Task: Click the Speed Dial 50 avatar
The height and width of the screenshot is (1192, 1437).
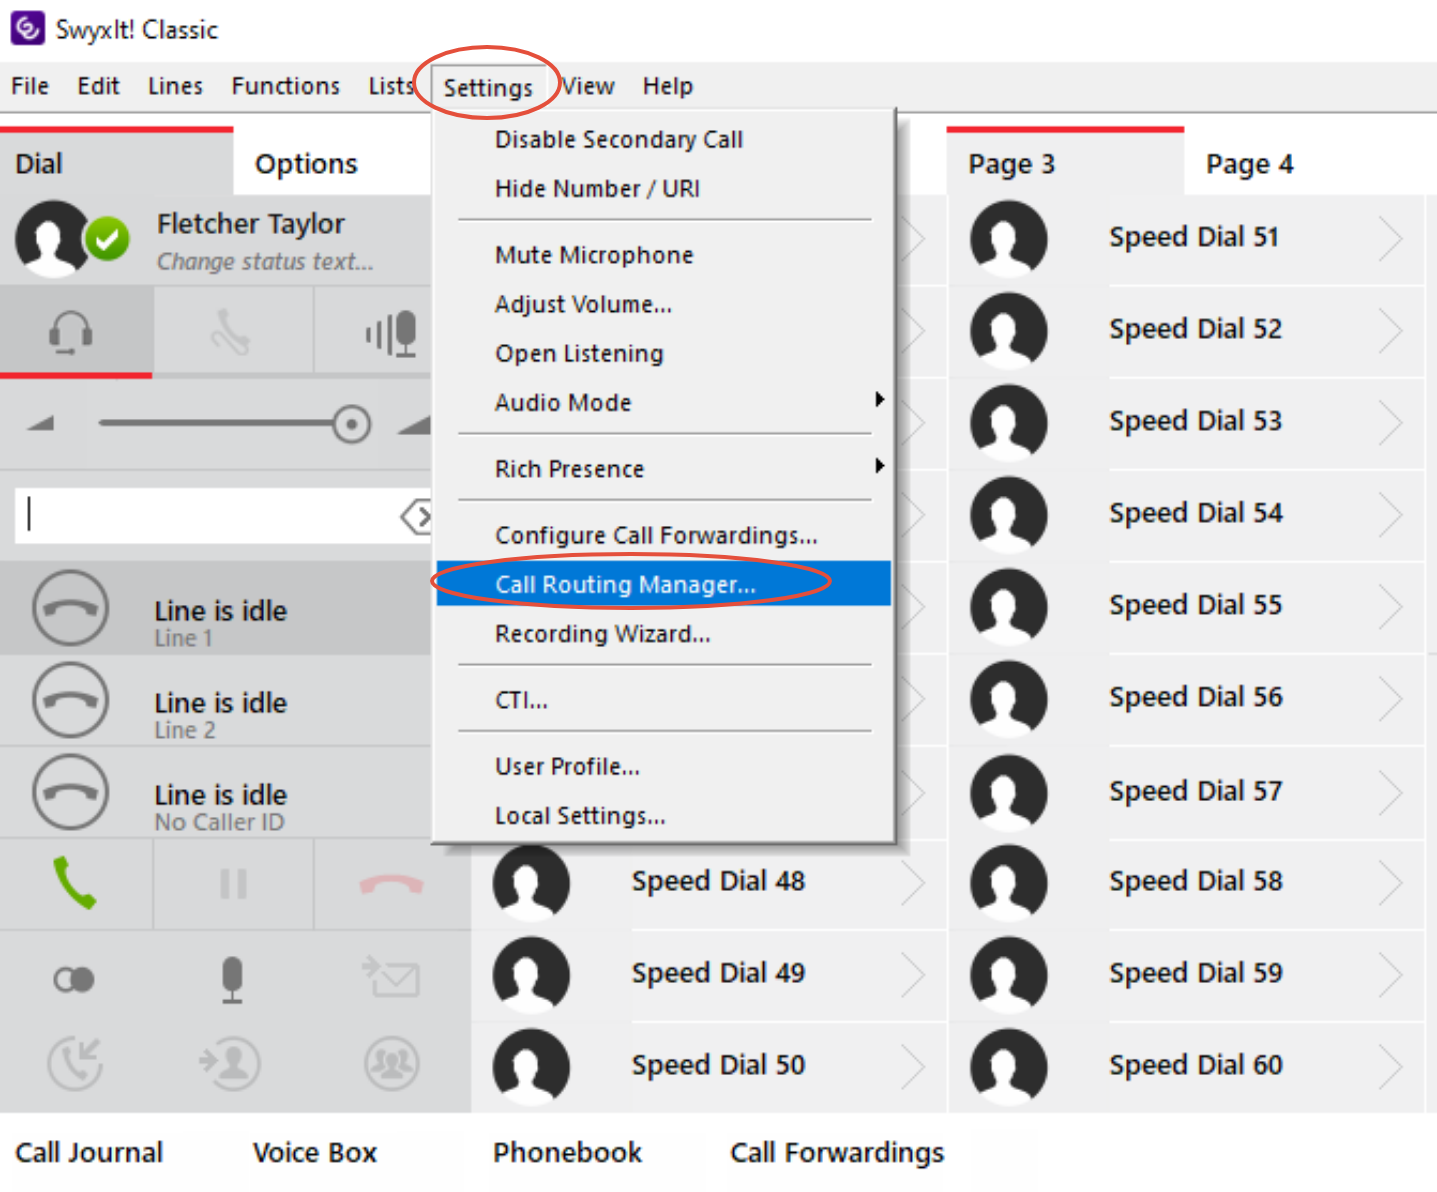Action: (531, 1066)
